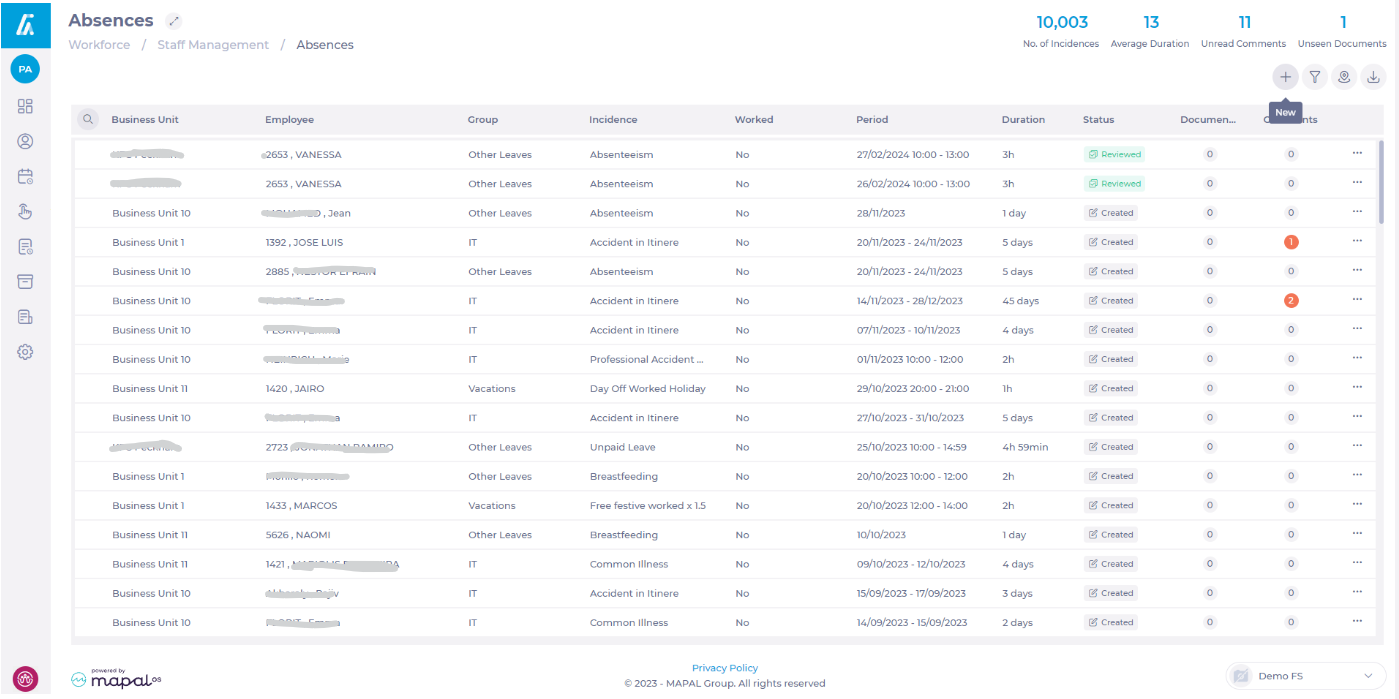This screenshot has height=699, width=1399.
Task: Open the dashboard grid icon in the sidebar
Action: 25,106
